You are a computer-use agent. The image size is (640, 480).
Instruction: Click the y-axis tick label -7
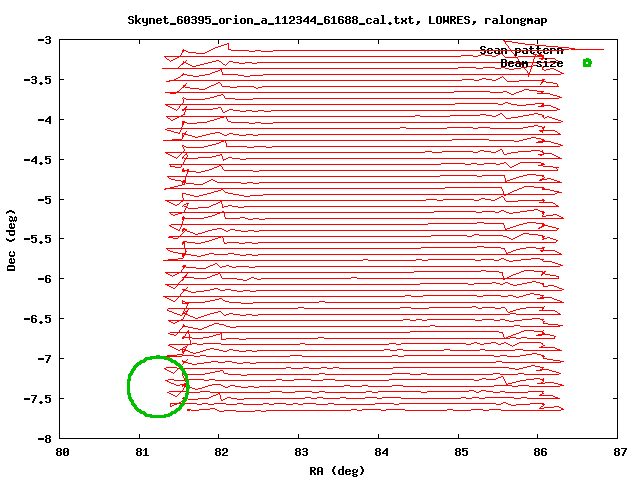click(44, 359)
